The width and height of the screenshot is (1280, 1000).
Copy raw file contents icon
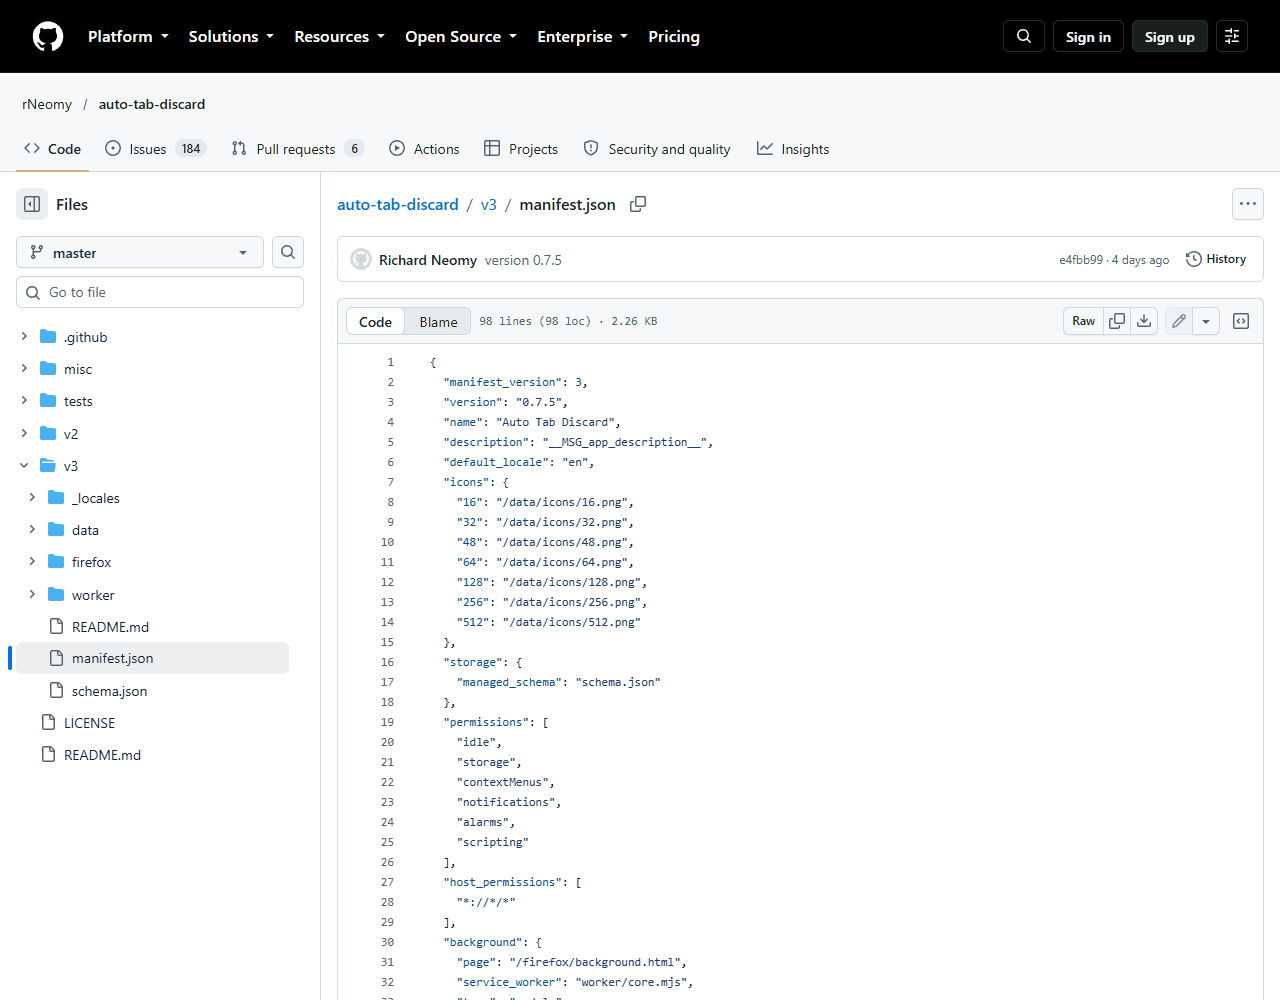pyautogui.click(x=1117, y=321)
